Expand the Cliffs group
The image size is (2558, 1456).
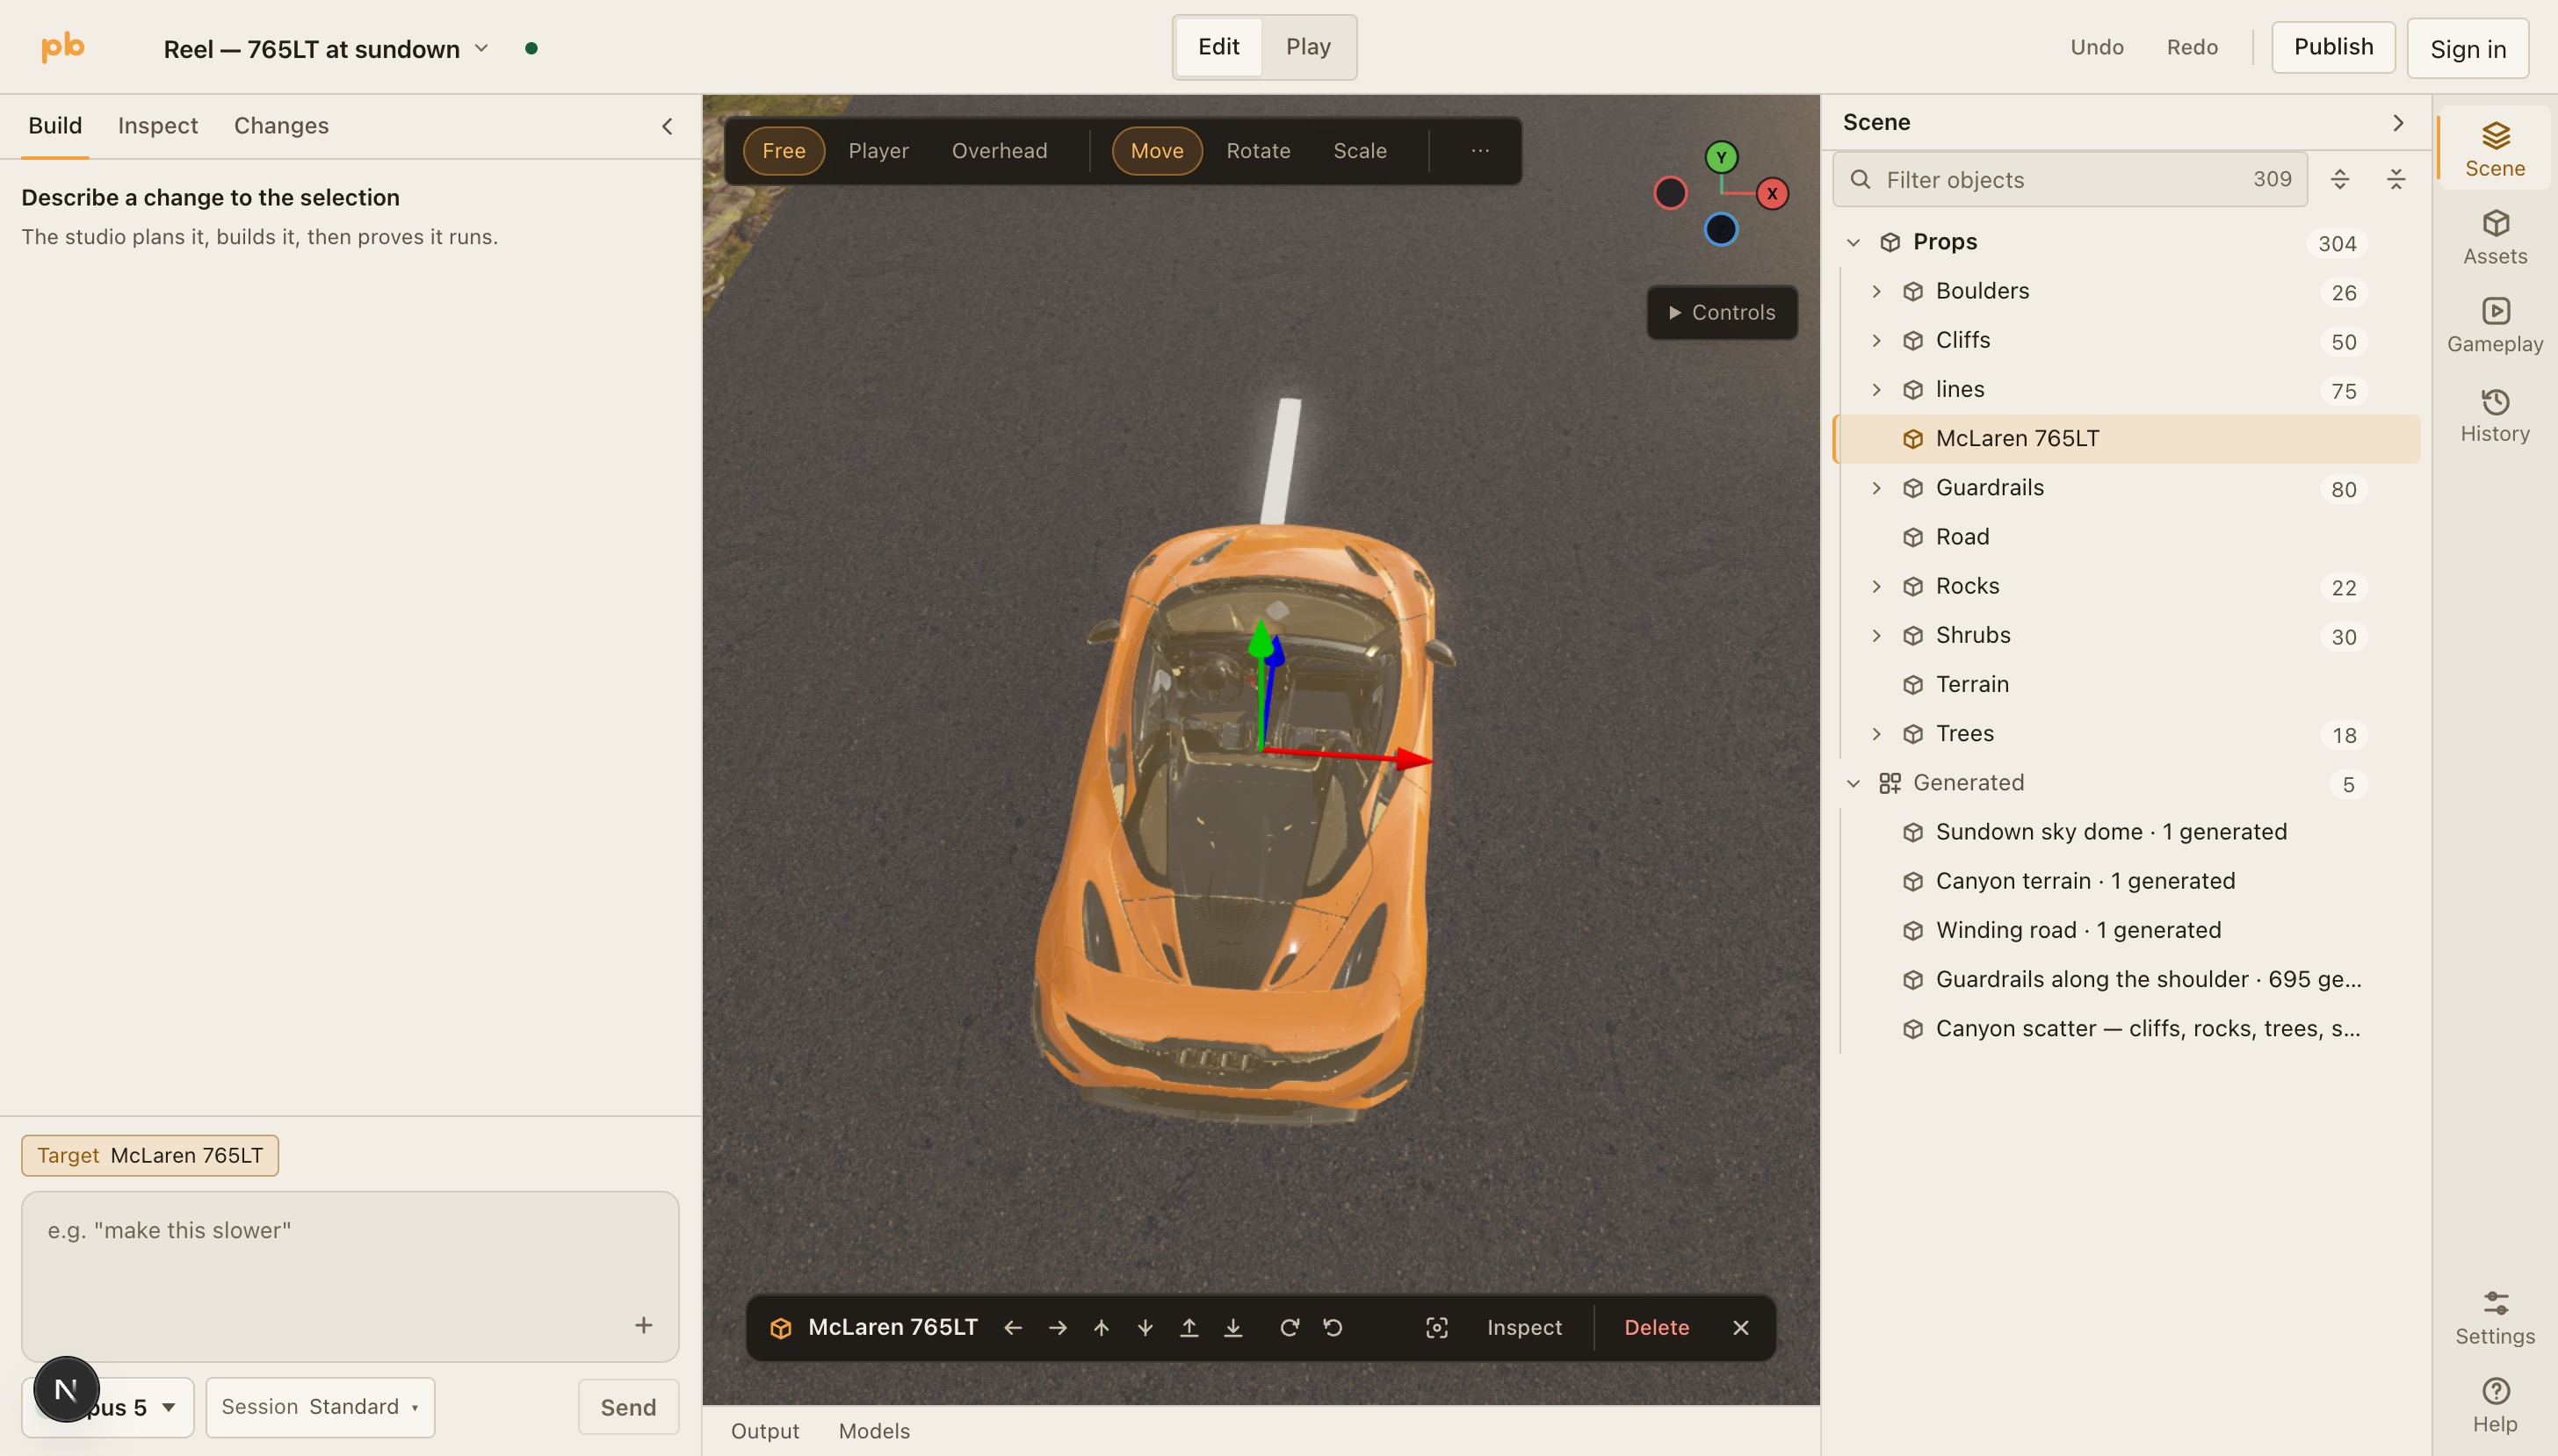pyautogui.click(x=1876, y=340)
